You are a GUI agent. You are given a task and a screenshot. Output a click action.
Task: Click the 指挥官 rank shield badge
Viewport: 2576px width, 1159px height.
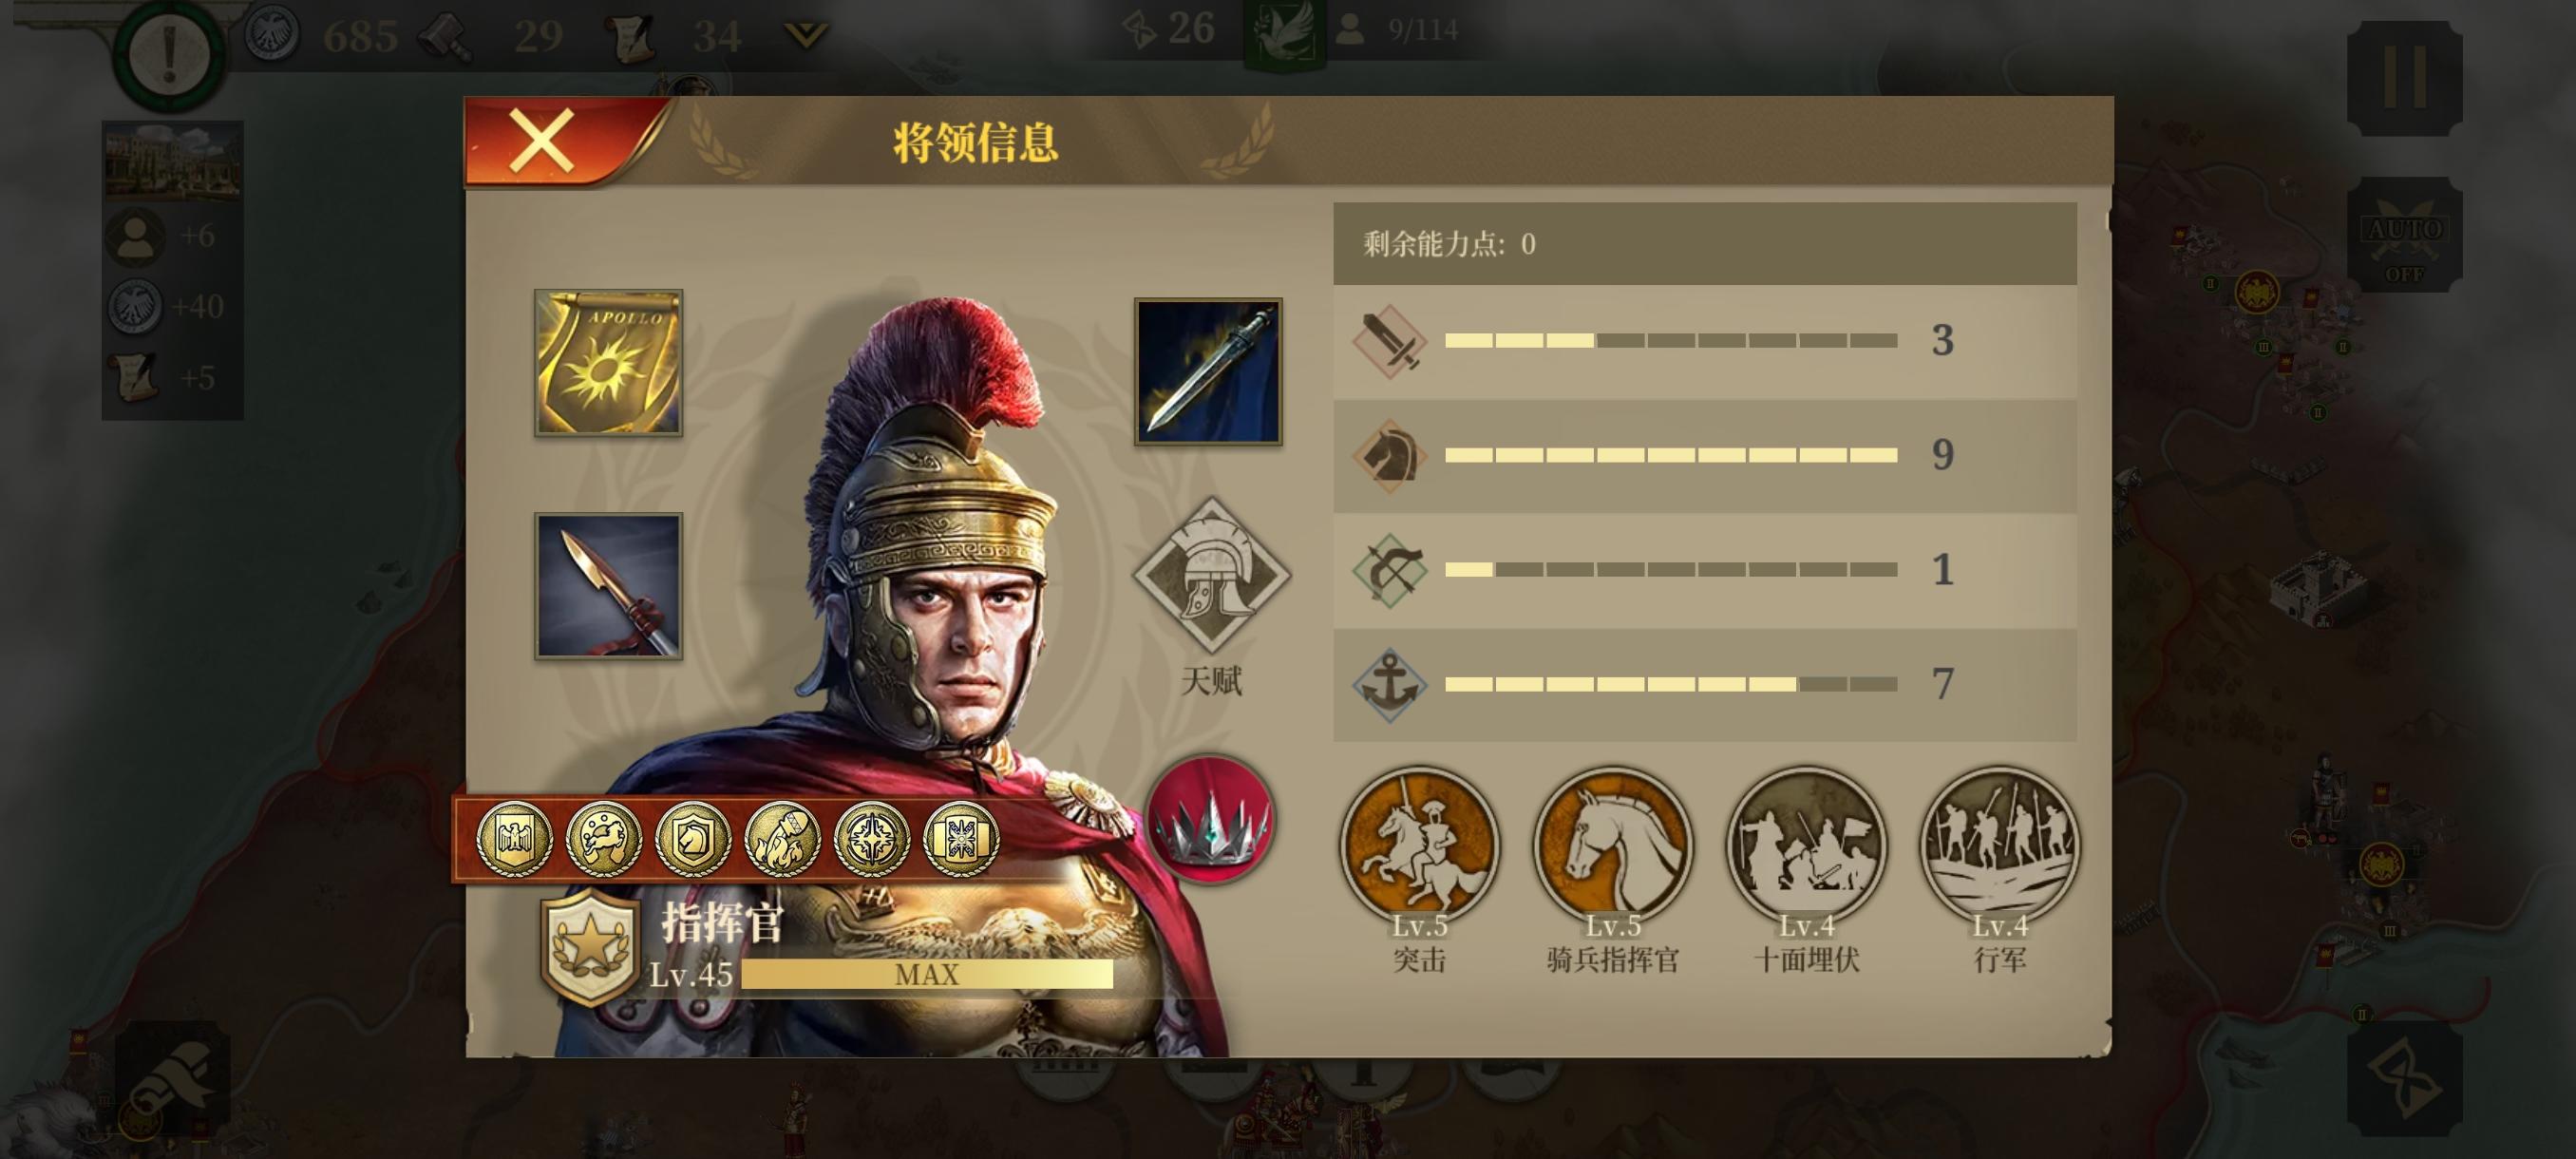(589, 947)
